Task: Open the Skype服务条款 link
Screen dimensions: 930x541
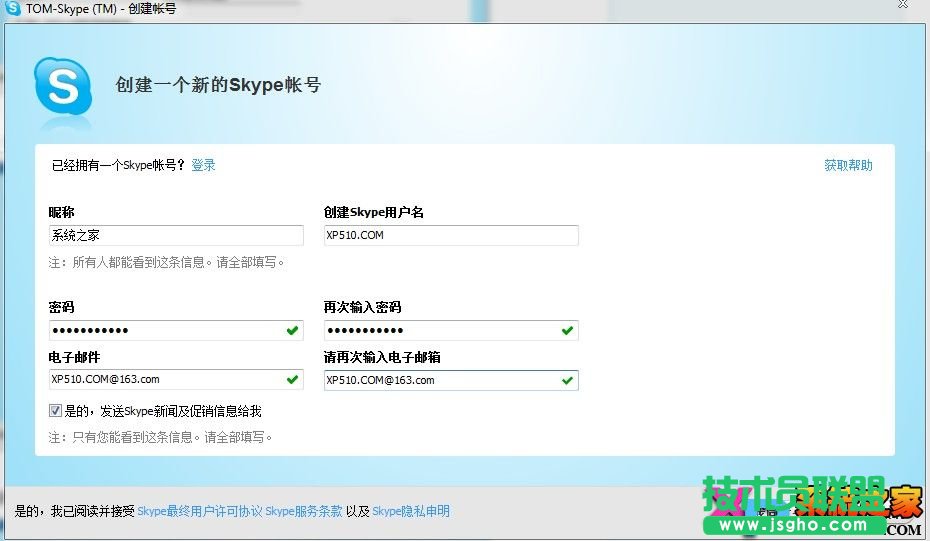Action: tap(303, 511)
